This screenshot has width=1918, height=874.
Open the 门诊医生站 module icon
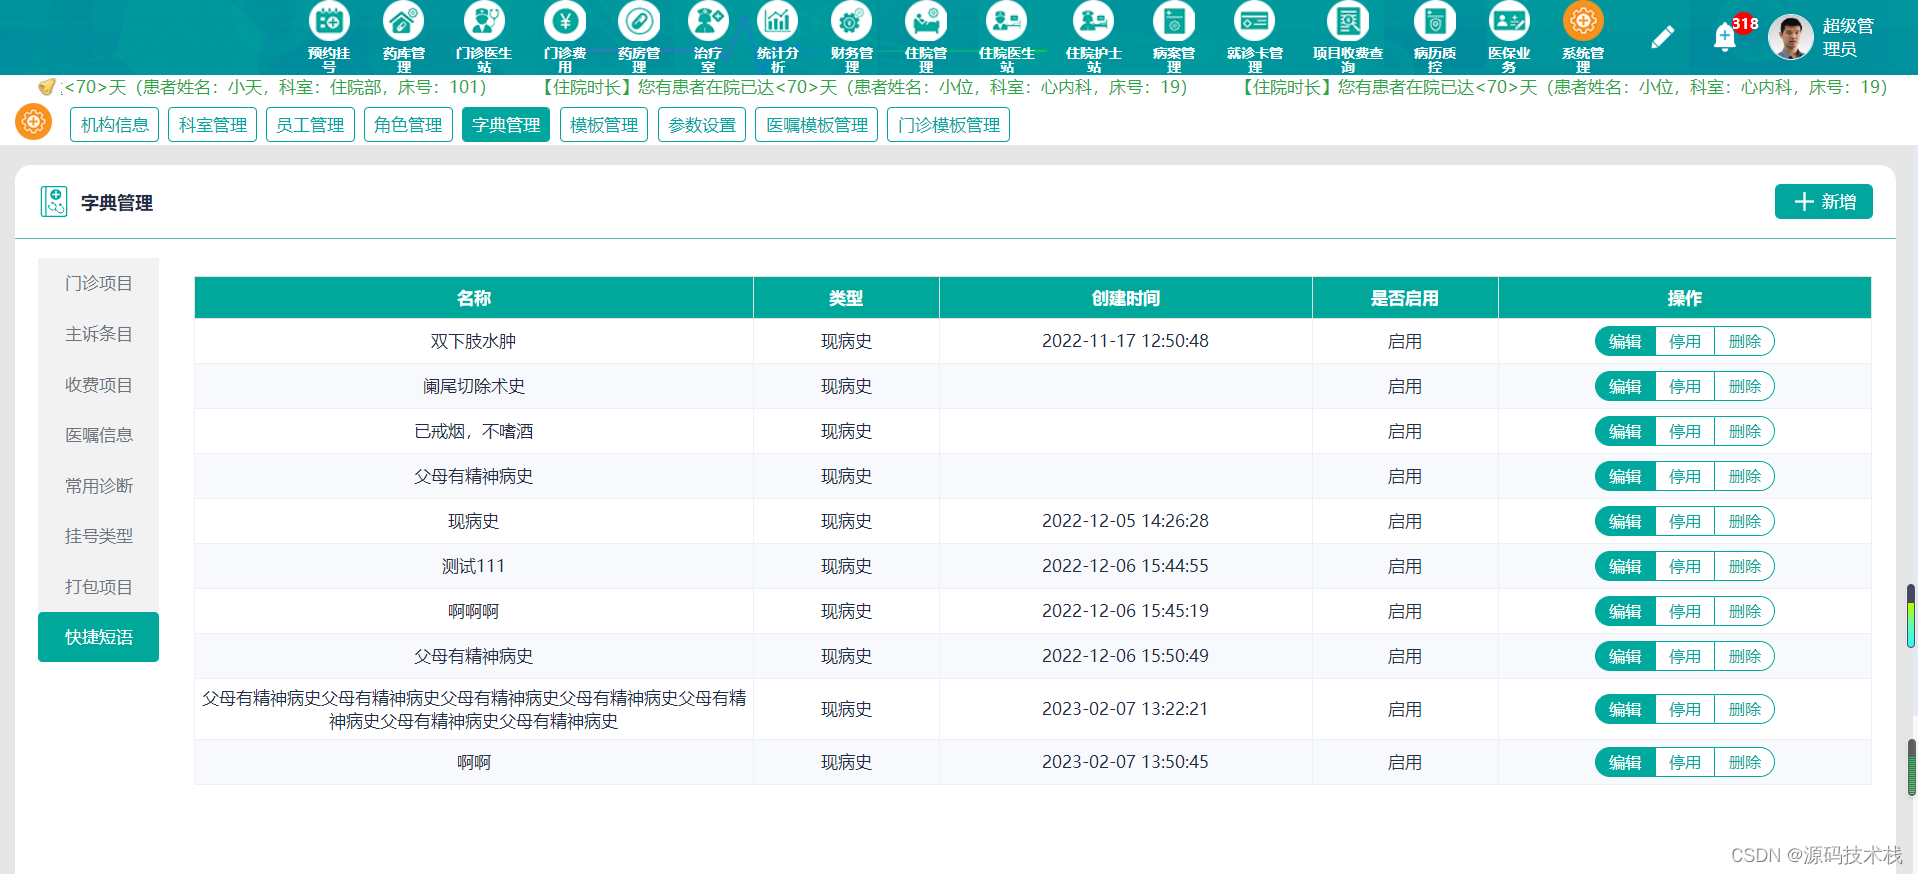[x=484, y=22]
